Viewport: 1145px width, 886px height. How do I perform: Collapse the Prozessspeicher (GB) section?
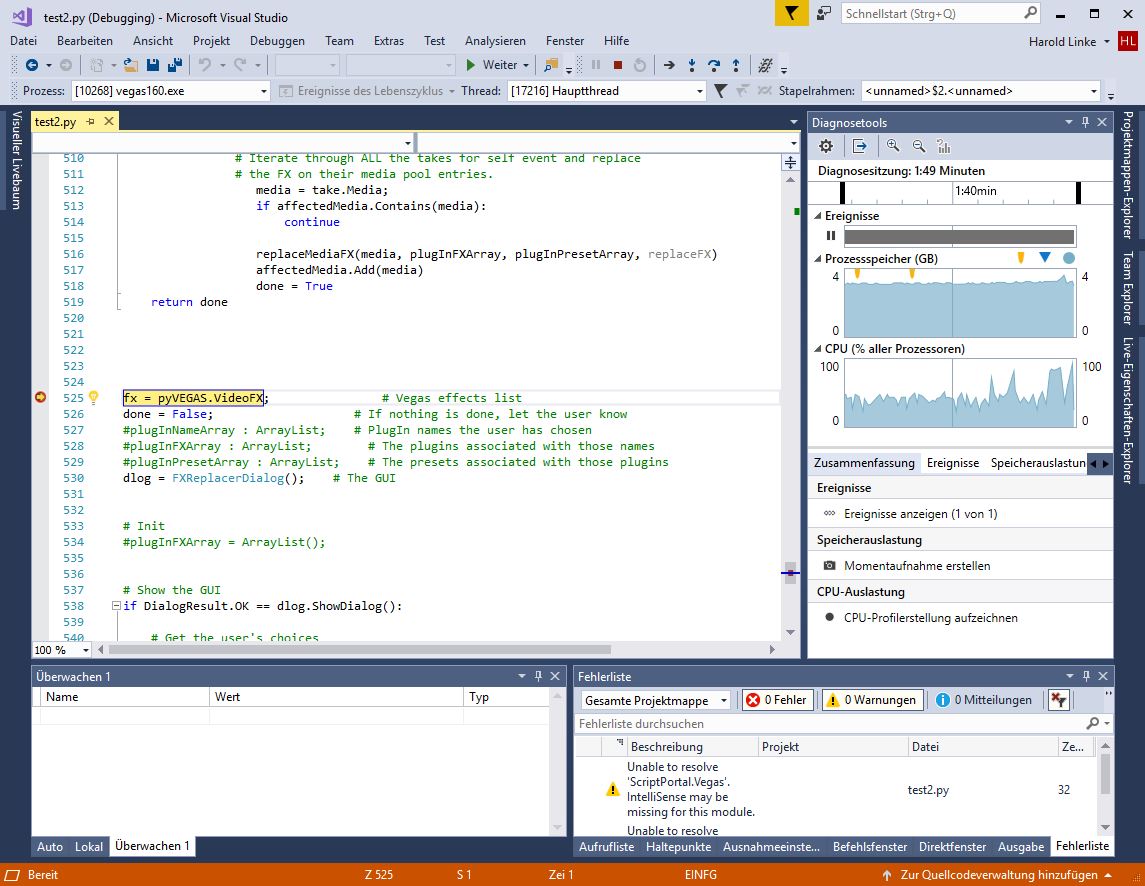818,259
